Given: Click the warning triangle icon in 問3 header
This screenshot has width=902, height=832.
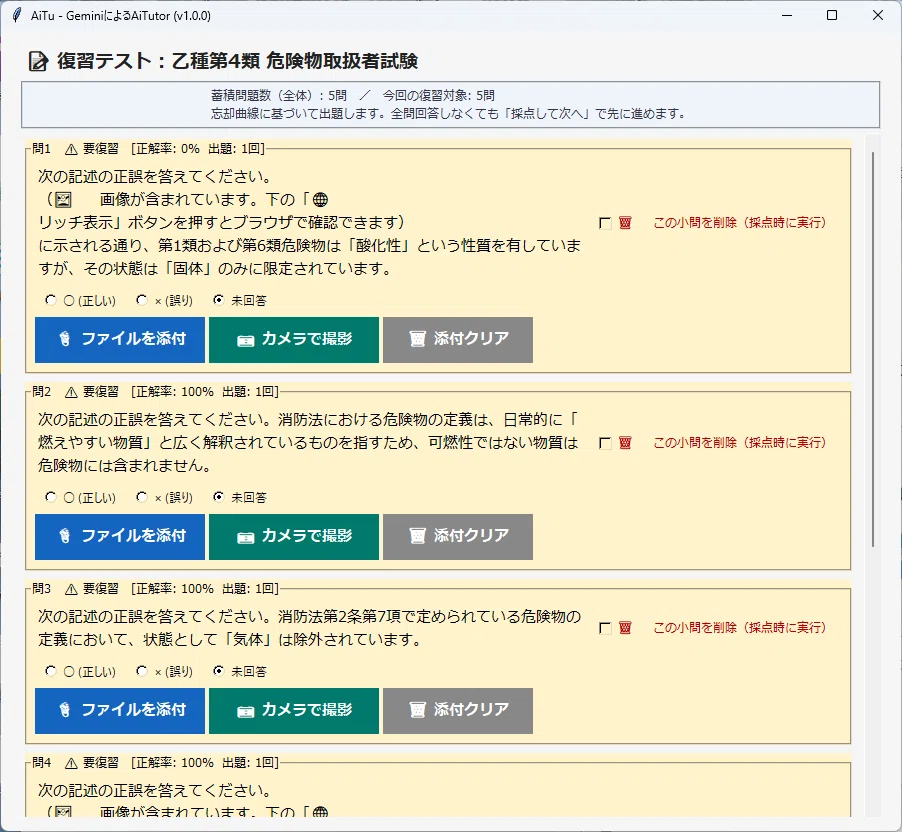Looking at the screenshot, I should [x=71, y=589].
